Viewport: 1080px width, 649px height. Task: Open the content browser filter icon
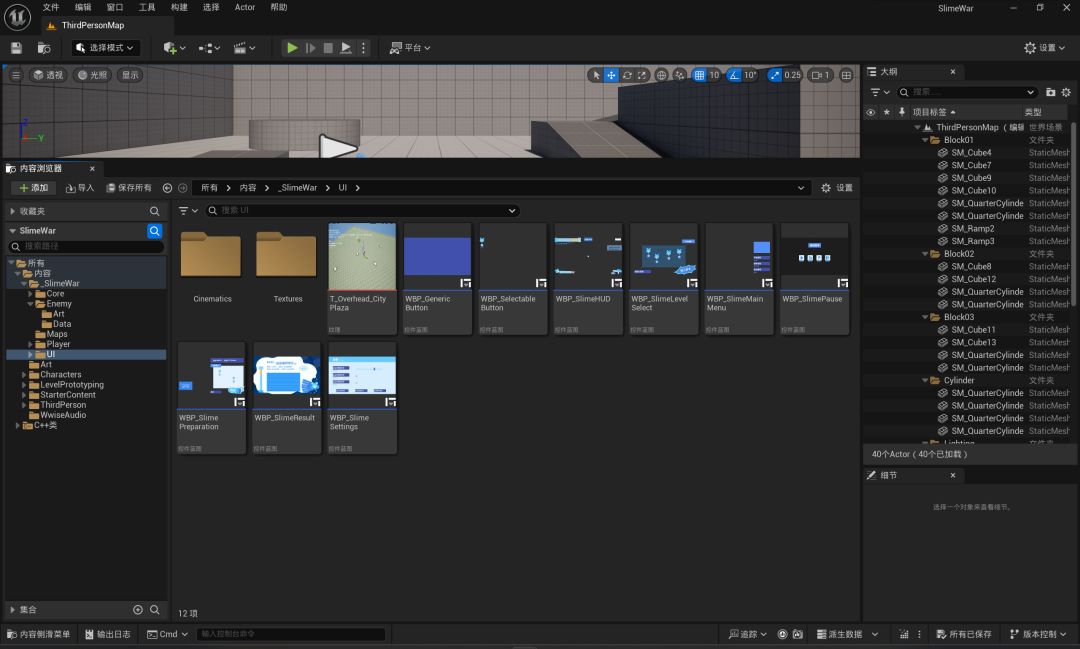187,211
